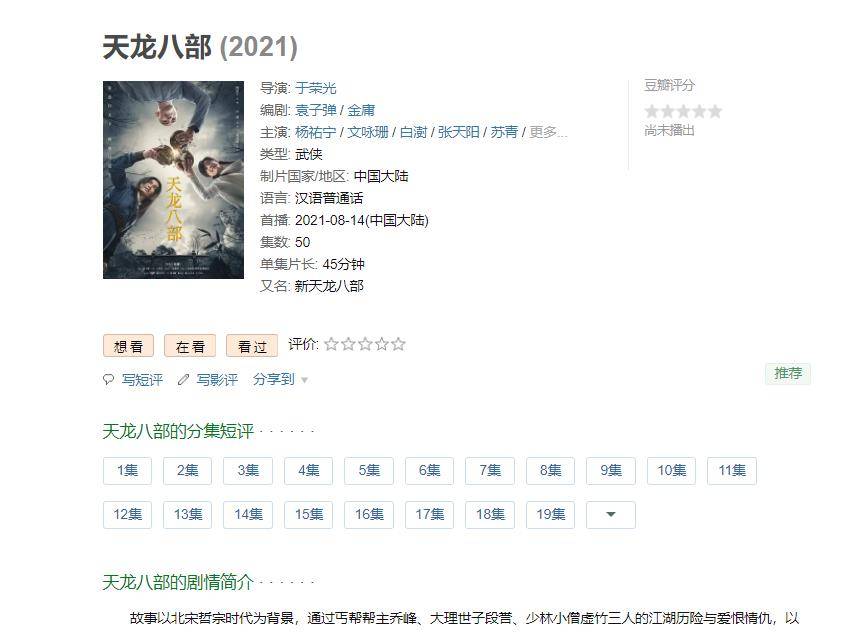Click the pencil icon beside 写影评
This screenshot has height=633, width=856.
click(183, 380)
